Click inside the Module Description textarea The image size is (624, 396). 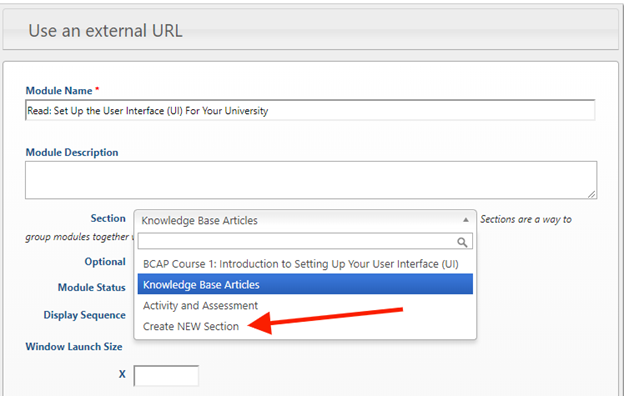(311, 180)
